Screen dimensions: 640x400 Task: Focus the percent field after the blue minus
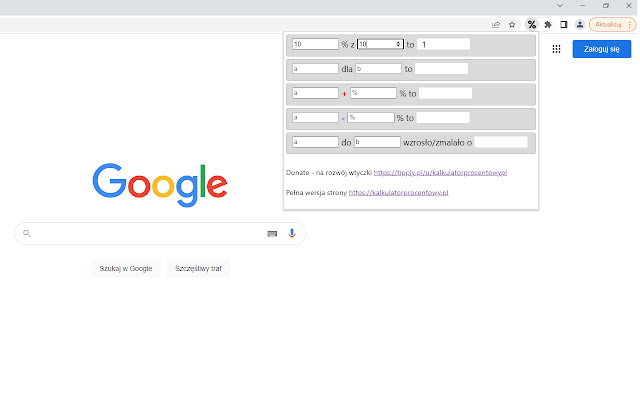pos(371,118)
